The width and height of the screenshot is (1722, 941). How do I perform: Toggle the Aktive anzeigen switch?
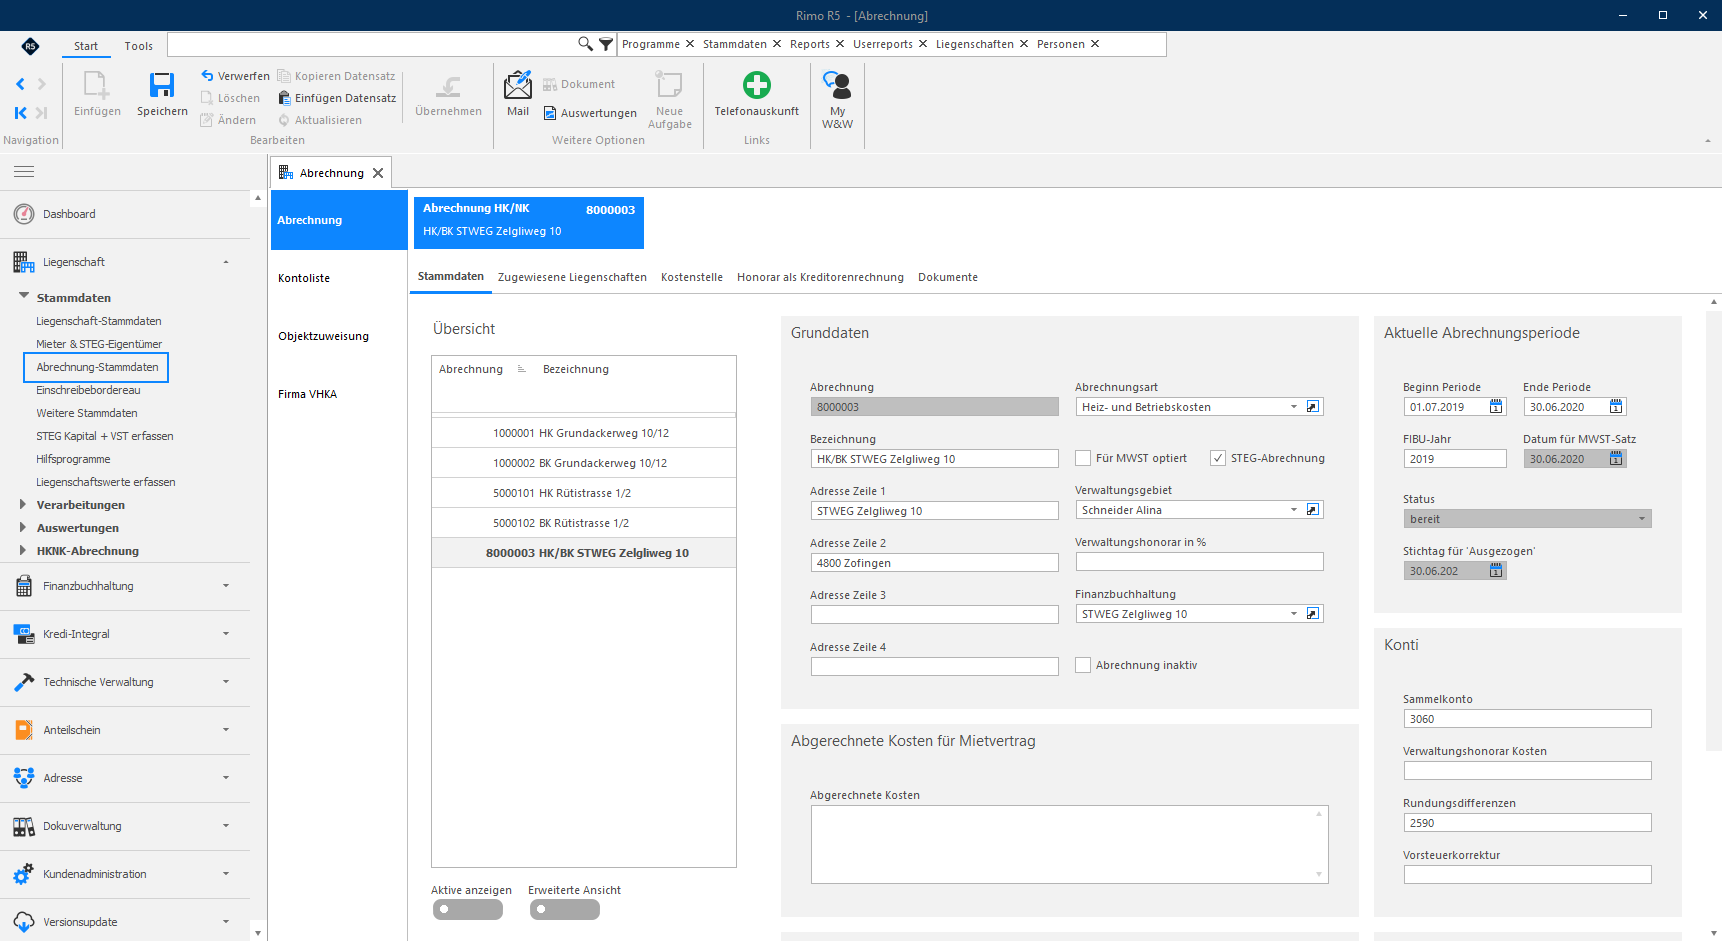pyautogui.click(x=468, y=909)
